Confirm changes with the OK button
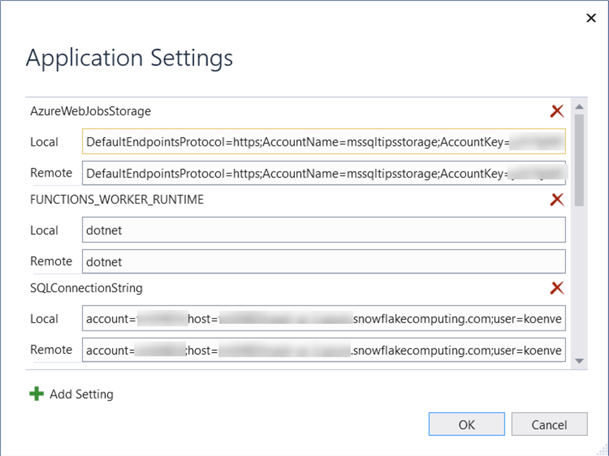 466,424
